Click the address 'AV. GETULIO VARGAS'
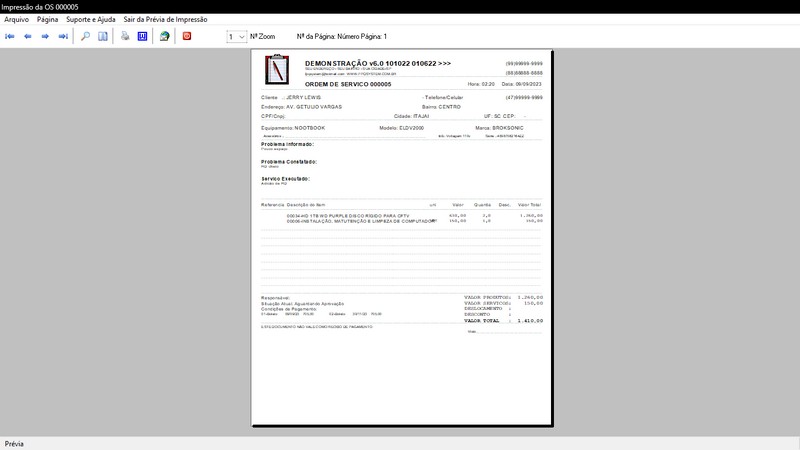This screenshot has width=800, height=450. pyautogui.click(x=314, y=107)
